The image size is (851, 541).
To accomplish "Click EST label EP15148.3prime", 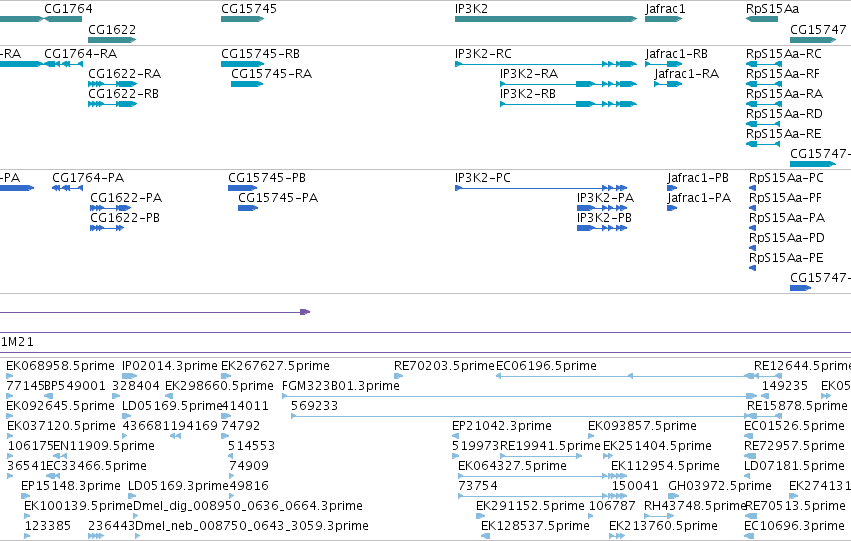I will 71,486.
